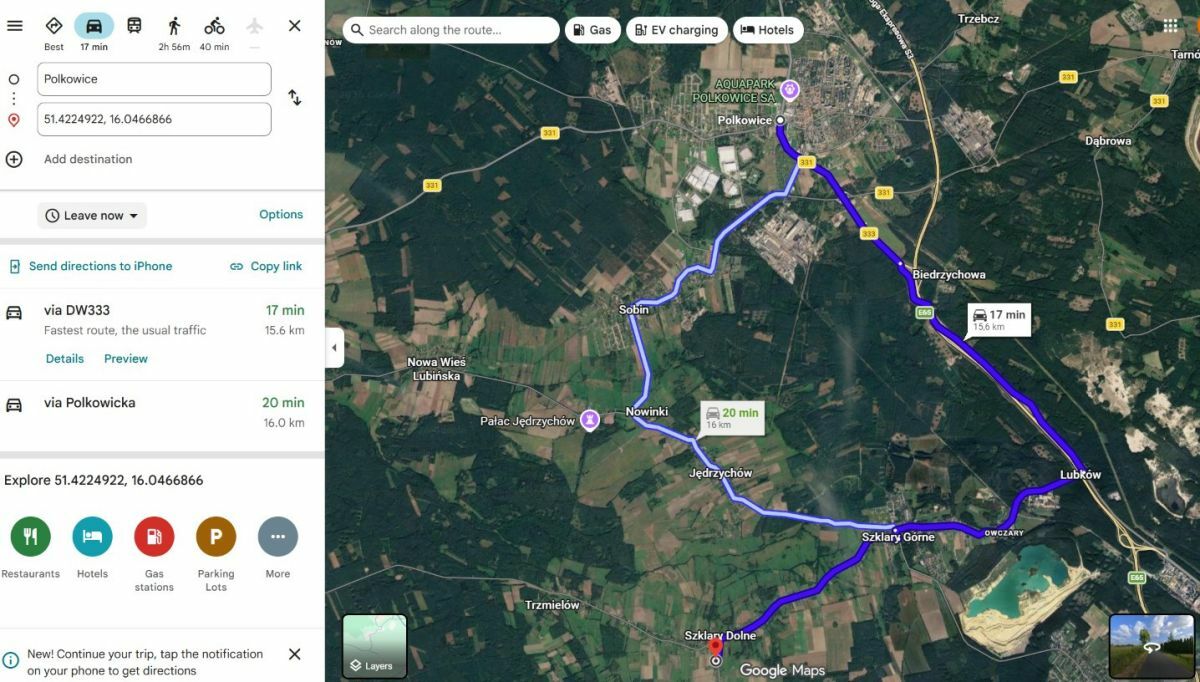The height and width of the screenshot is (682, 1200).
Task: Select Cycling mode showing 40 min
Action: click(214, 32)
